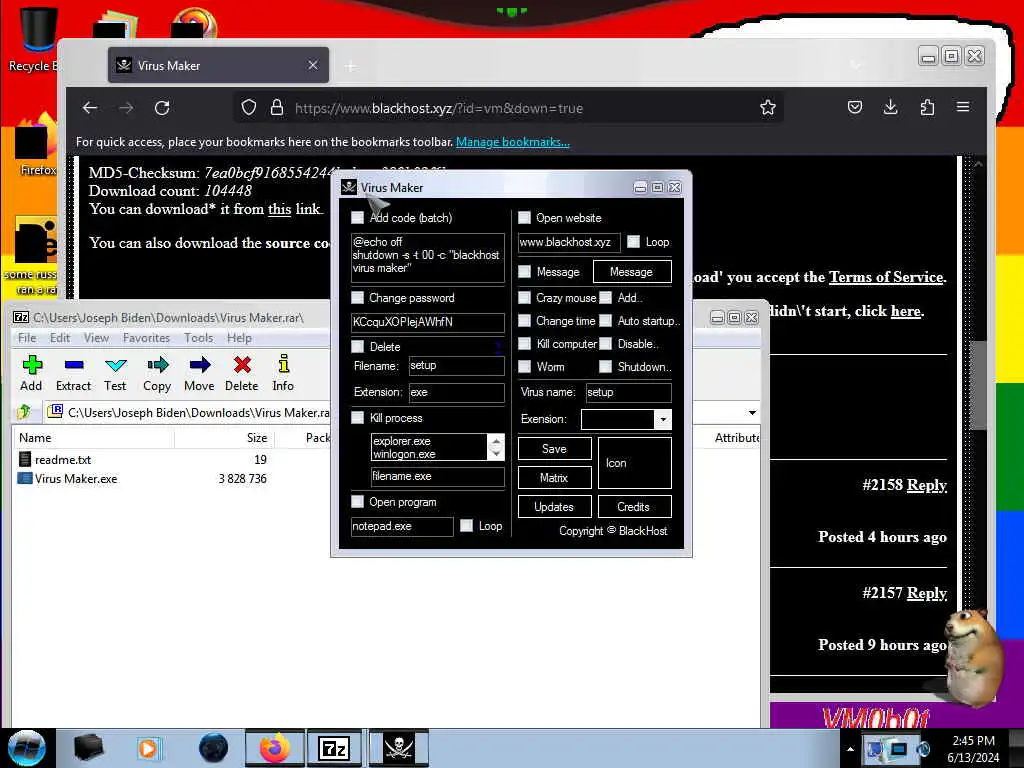
Task: Open the Windows Start menu
Action: [x=27, y=748]
